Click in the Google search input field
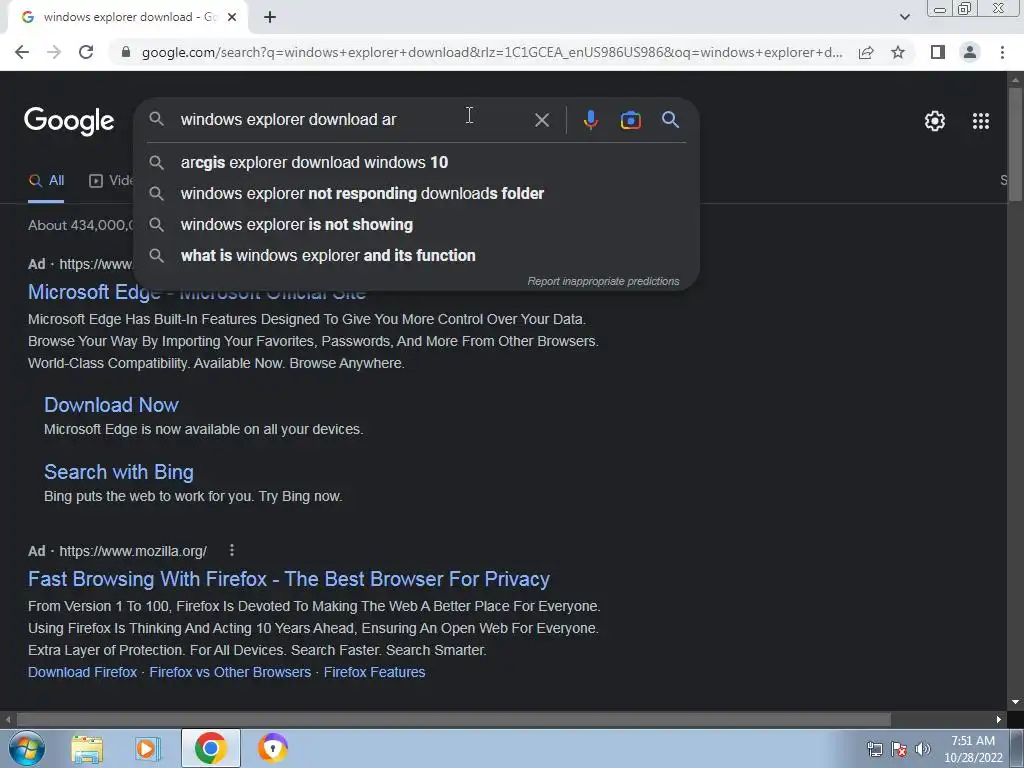This screenshot has width=1024, height=768. pos(353,120)
